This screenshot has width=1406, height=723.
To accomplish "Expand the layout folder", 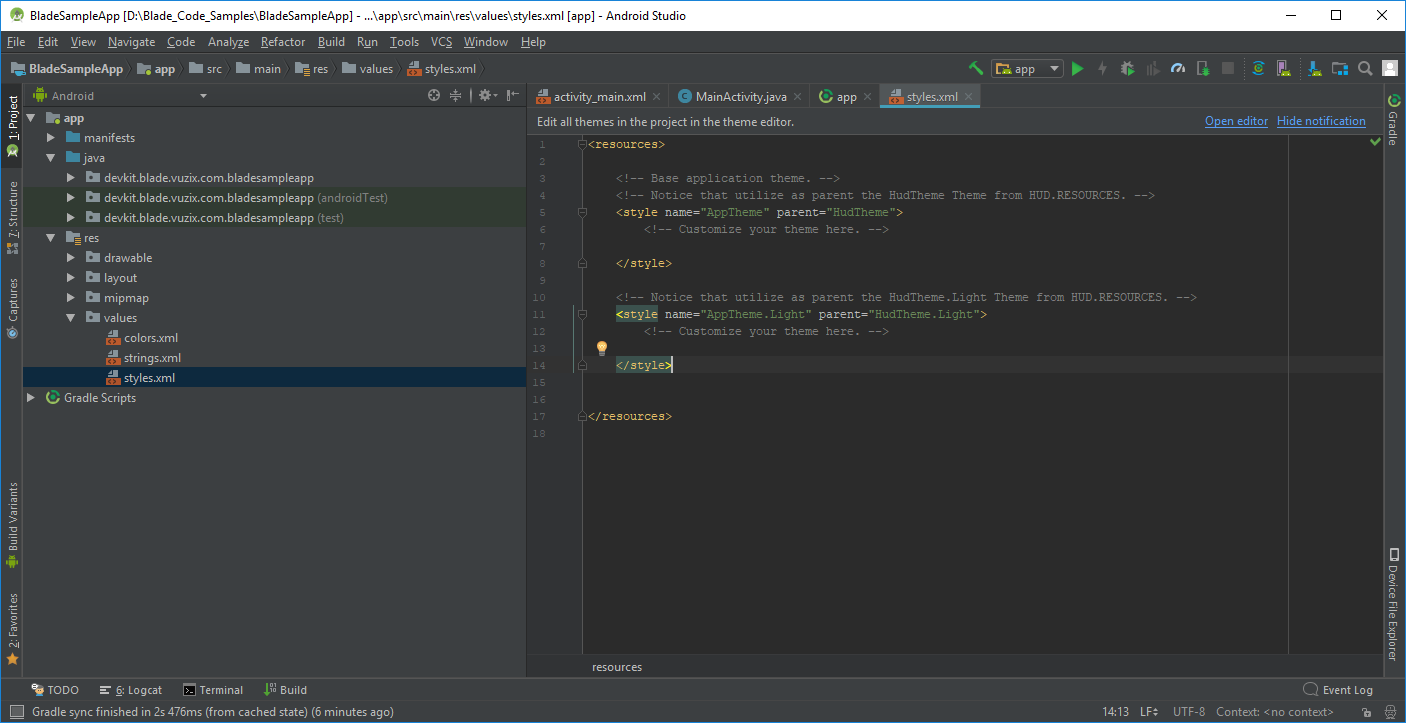I will 71,278.
